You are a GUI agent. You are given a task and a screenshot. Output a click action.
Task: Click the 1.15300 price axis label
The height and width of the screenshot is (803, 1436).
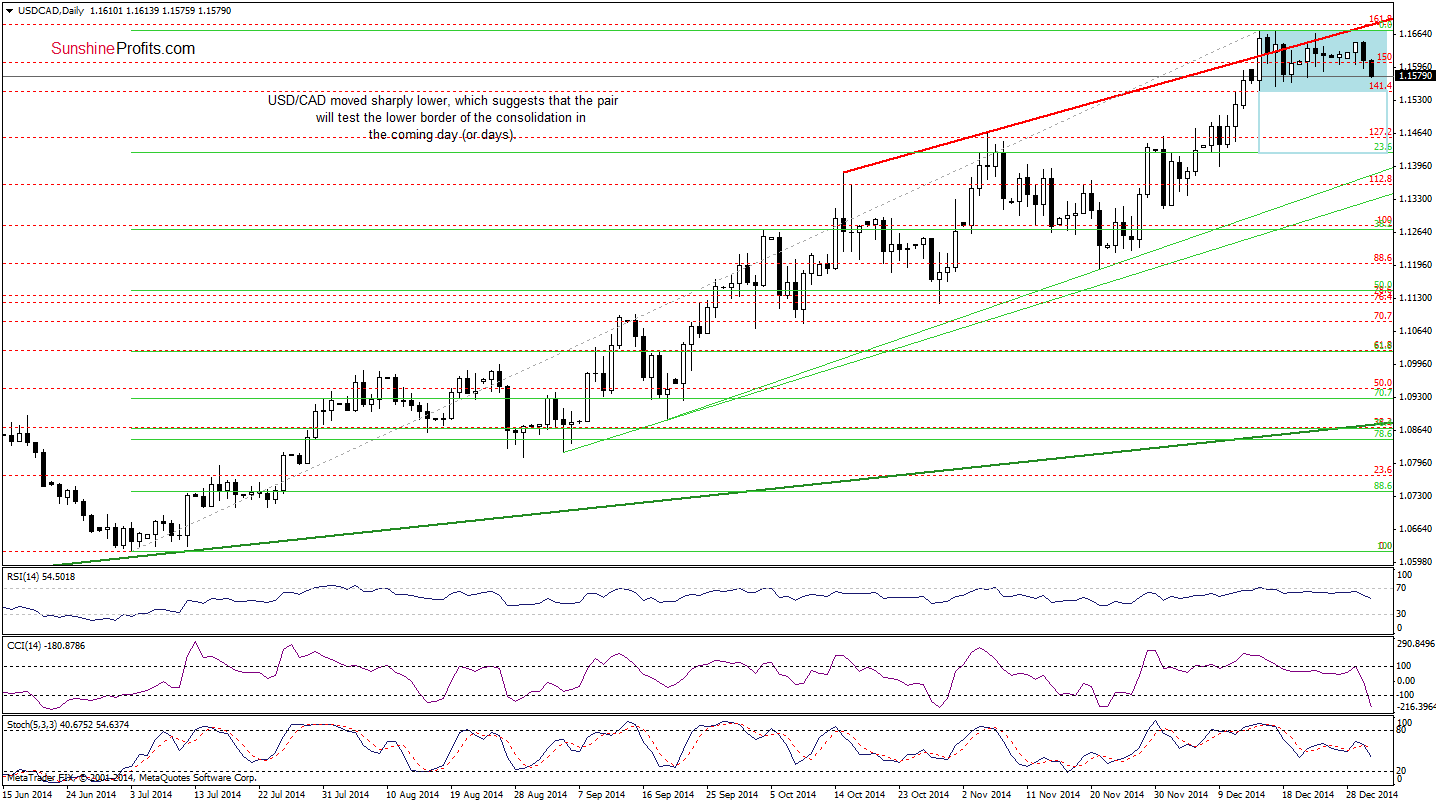point(1415,100)
